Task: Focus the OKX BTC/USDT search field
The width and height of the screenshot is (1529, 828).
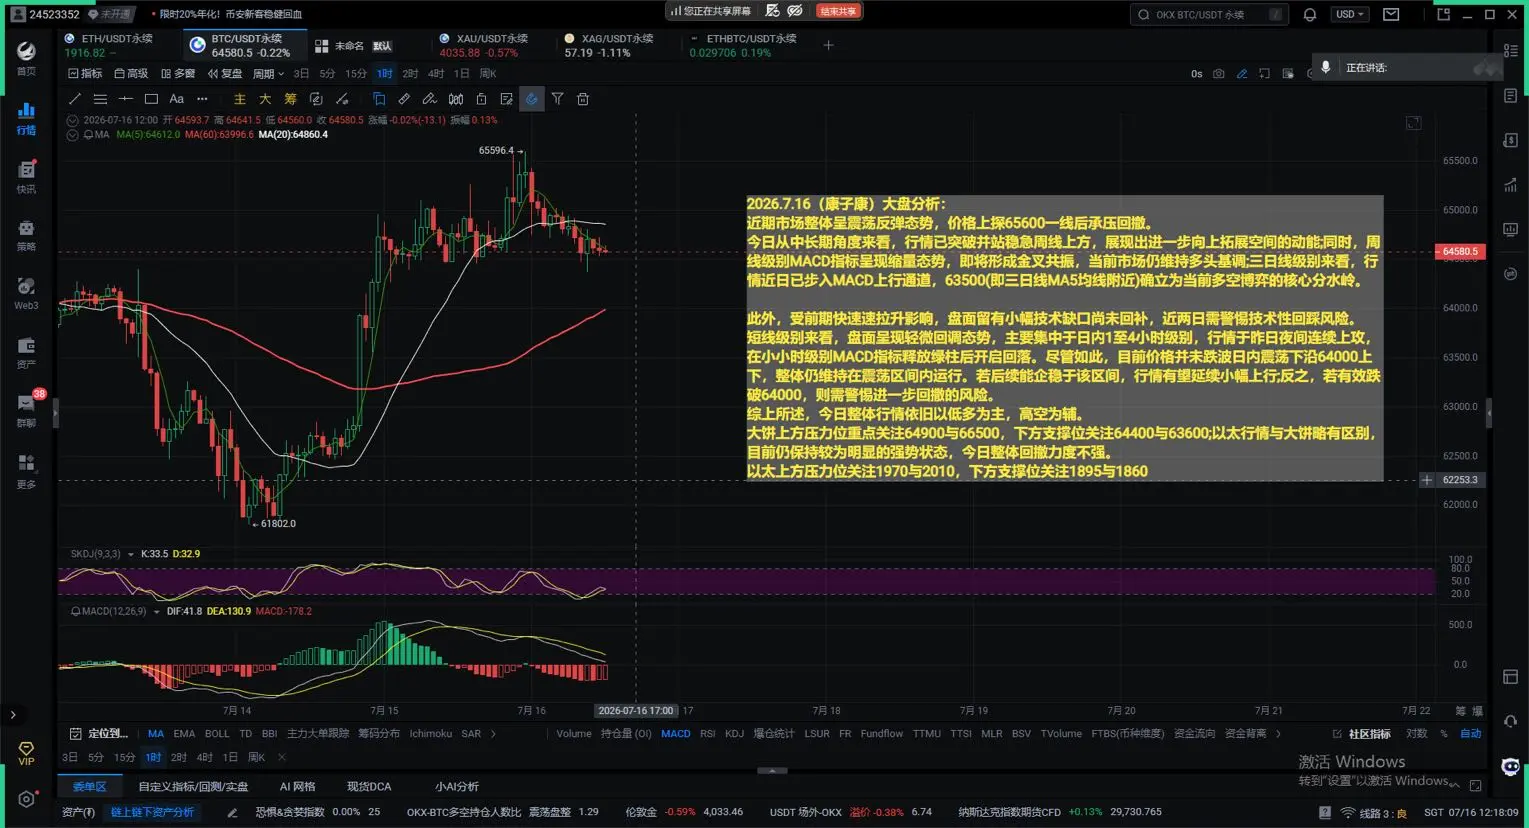Action: [1208, 14]
